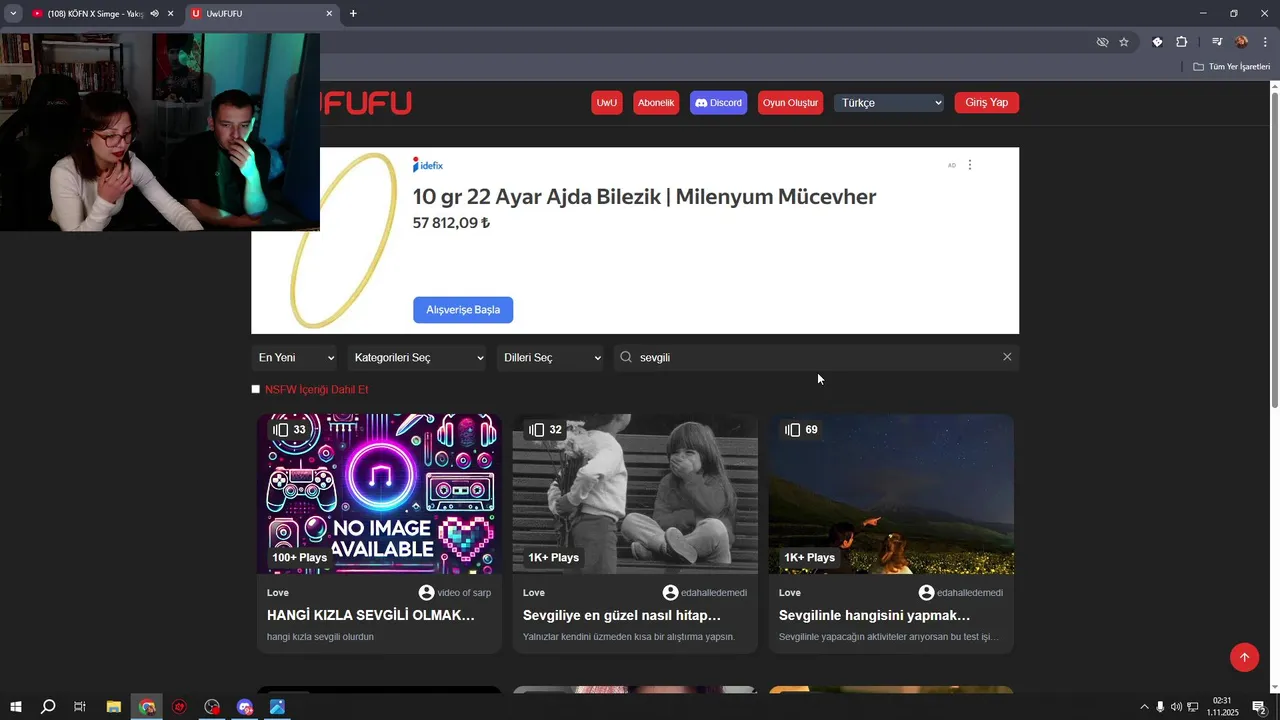
Task: Expand the En Yeni sort dropdown
Action: pos(294,357)
